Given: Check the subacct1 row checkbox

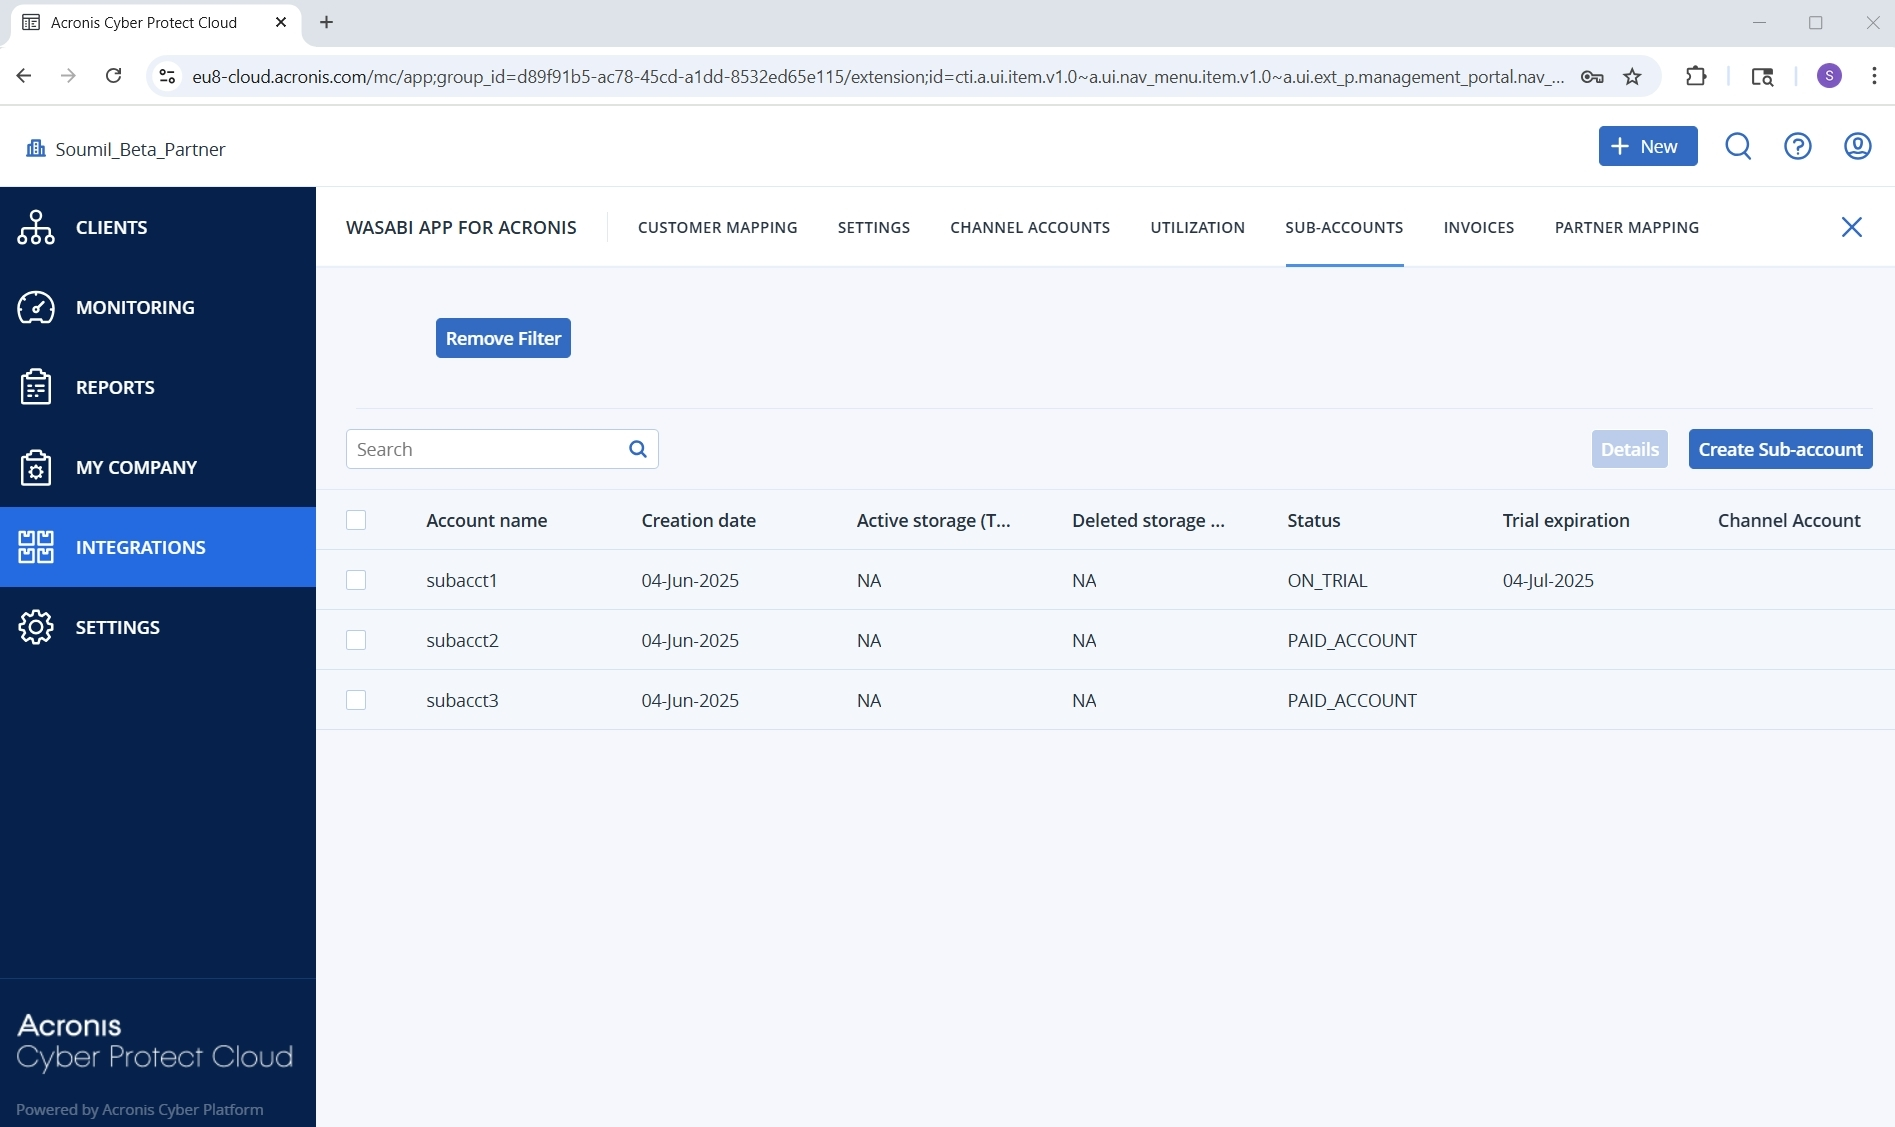Looking at the screenshot, I should click(356, 580).
